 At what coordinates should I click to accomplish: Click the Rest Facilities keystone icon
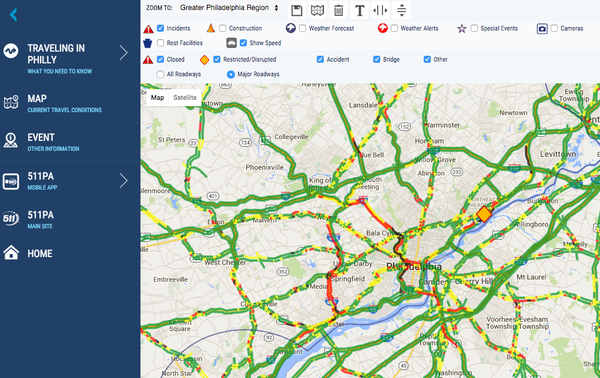click(x=148, y=43)
